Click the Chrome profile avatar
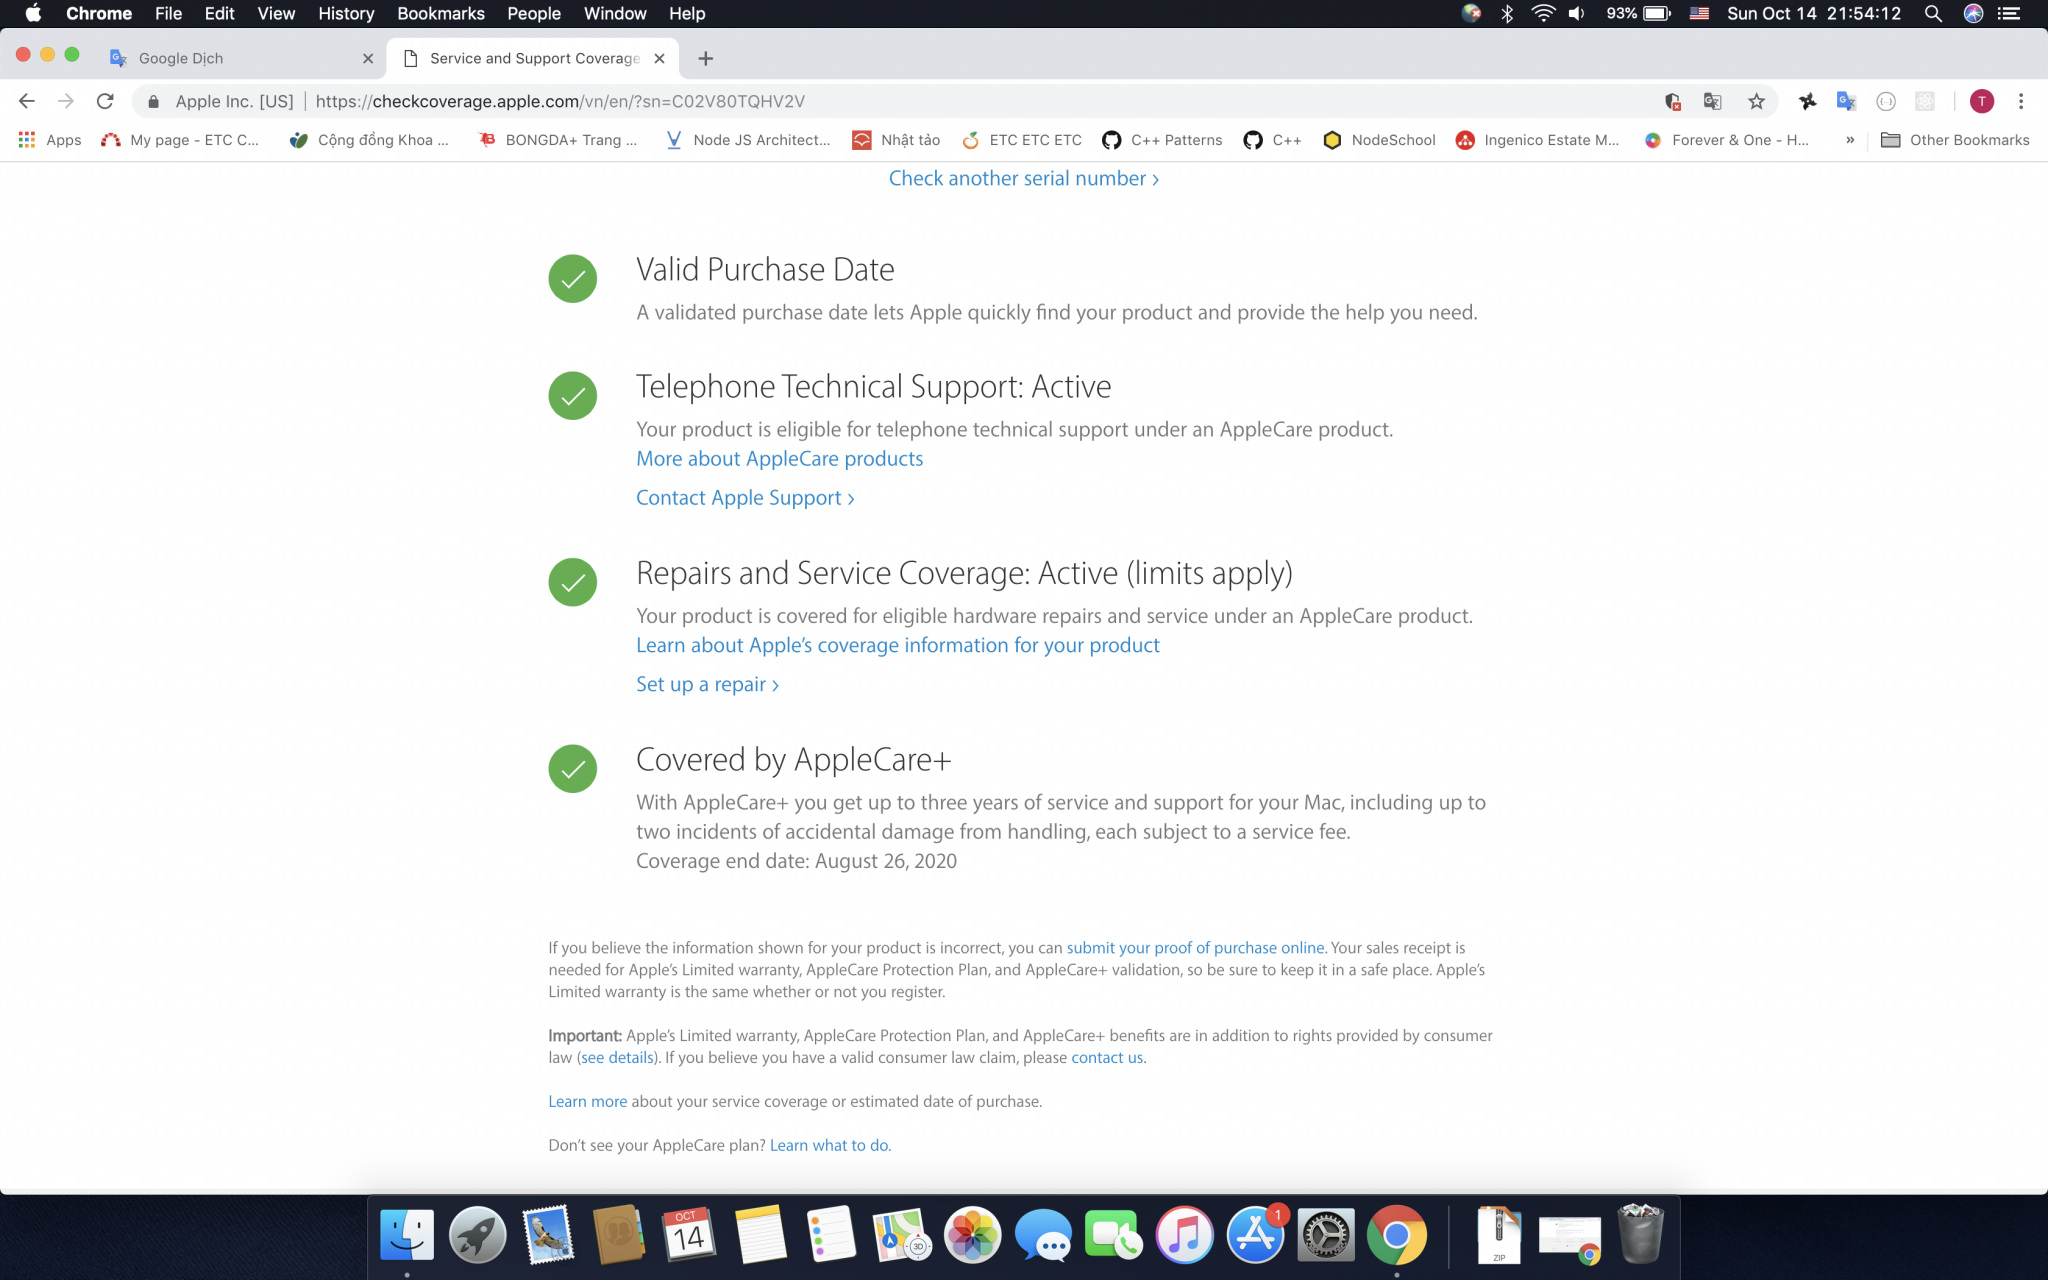2048x1280 pixels. tap(1981, 101)
